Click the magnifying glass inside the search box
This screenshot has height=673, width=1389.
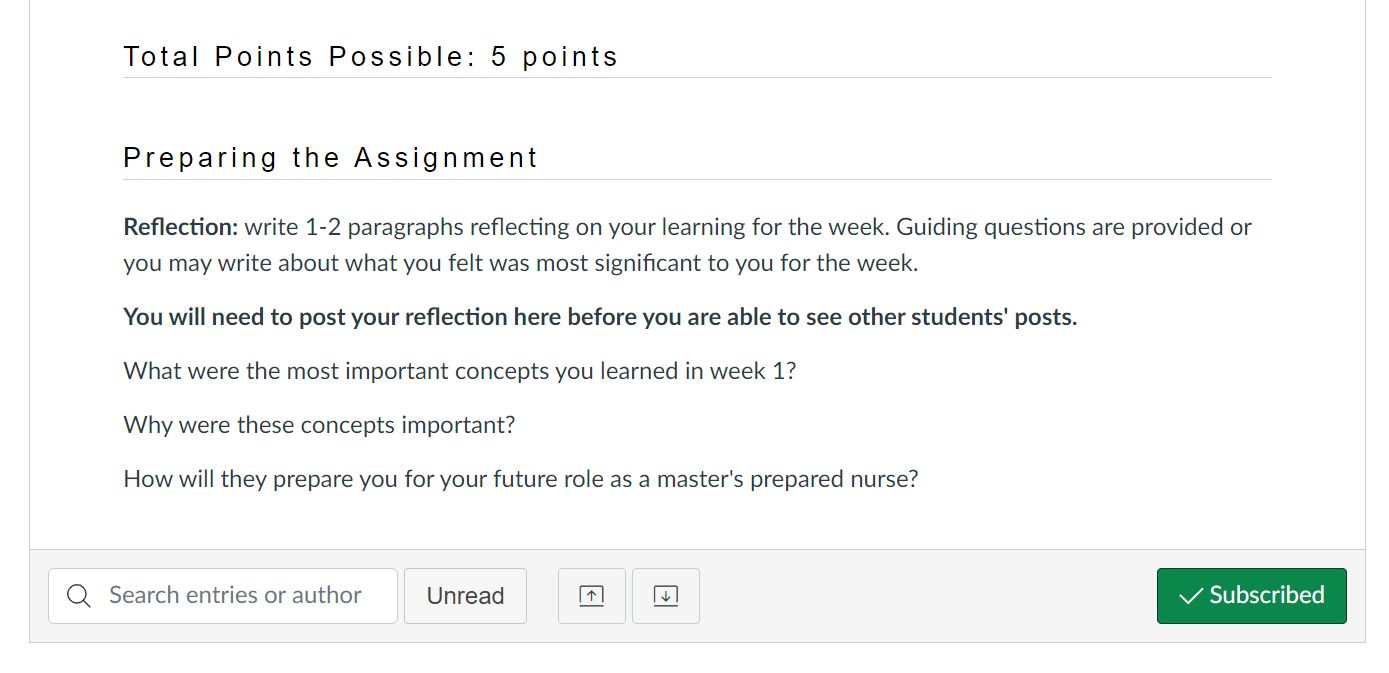tap(78, 595)
